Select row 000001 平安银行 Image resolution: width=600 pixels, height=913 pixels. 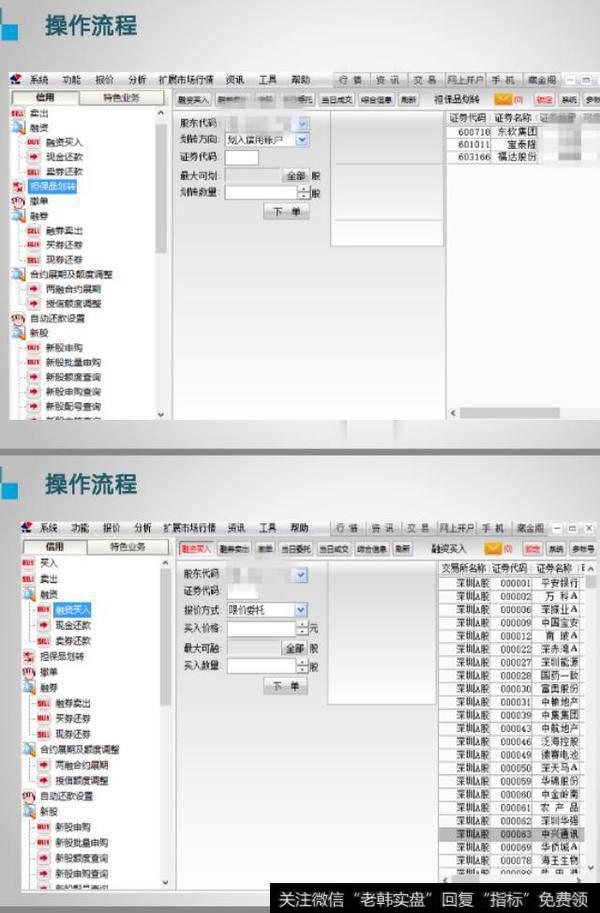click(x=510, y=583)
